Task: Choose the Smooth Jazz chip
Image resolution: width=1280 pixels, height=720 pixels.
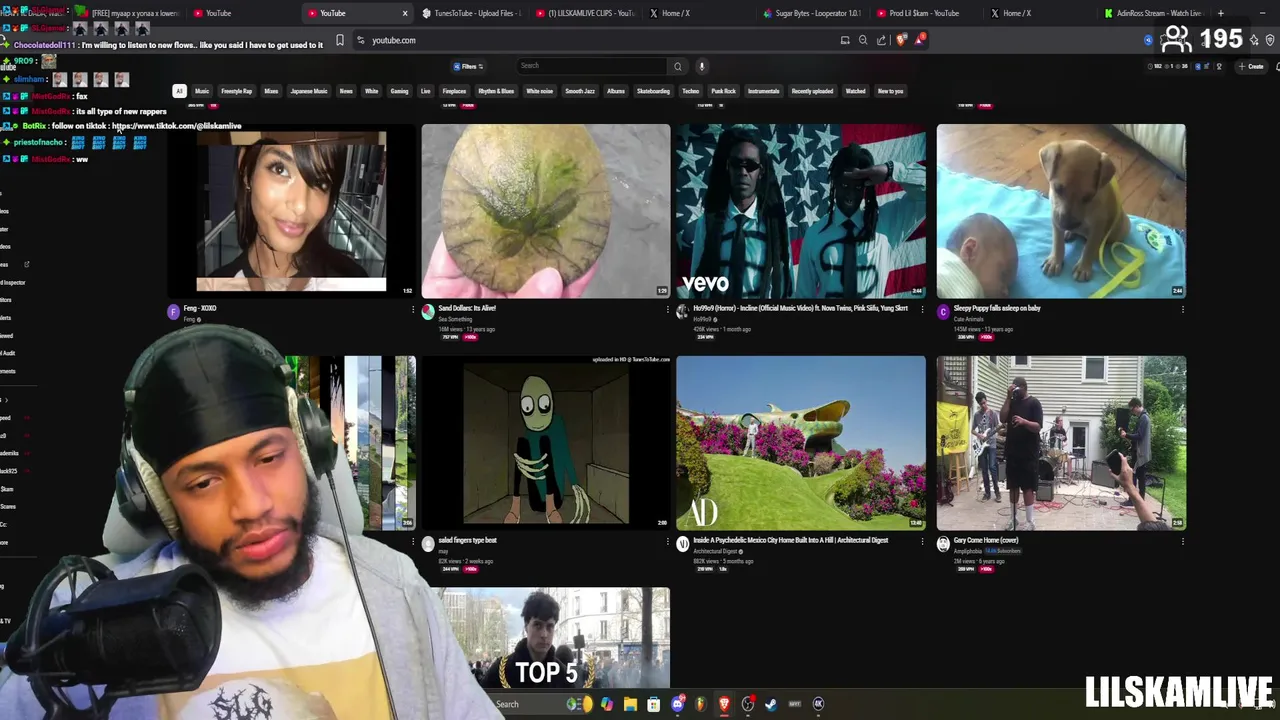Action: coord(580,91)
